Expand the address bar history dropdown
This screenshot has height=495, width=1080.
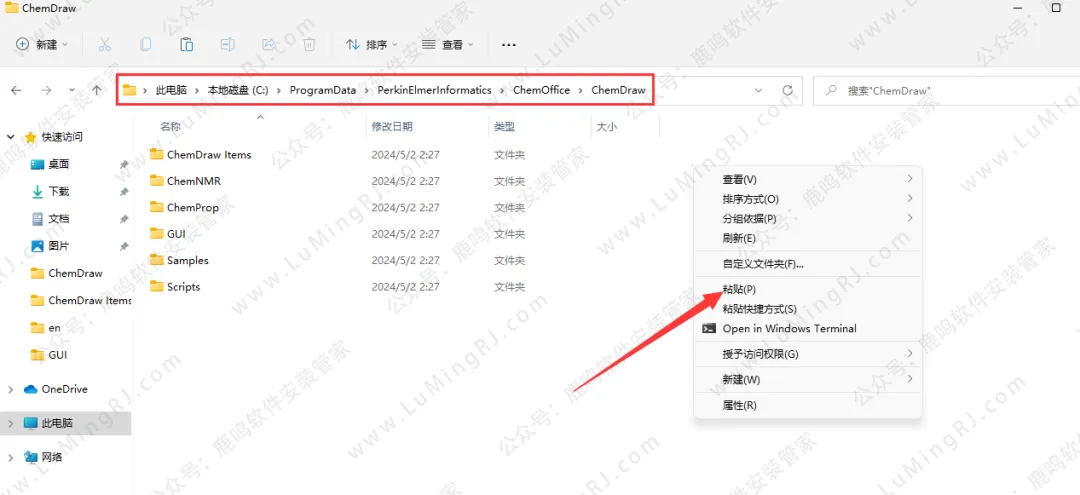point(759,90)
